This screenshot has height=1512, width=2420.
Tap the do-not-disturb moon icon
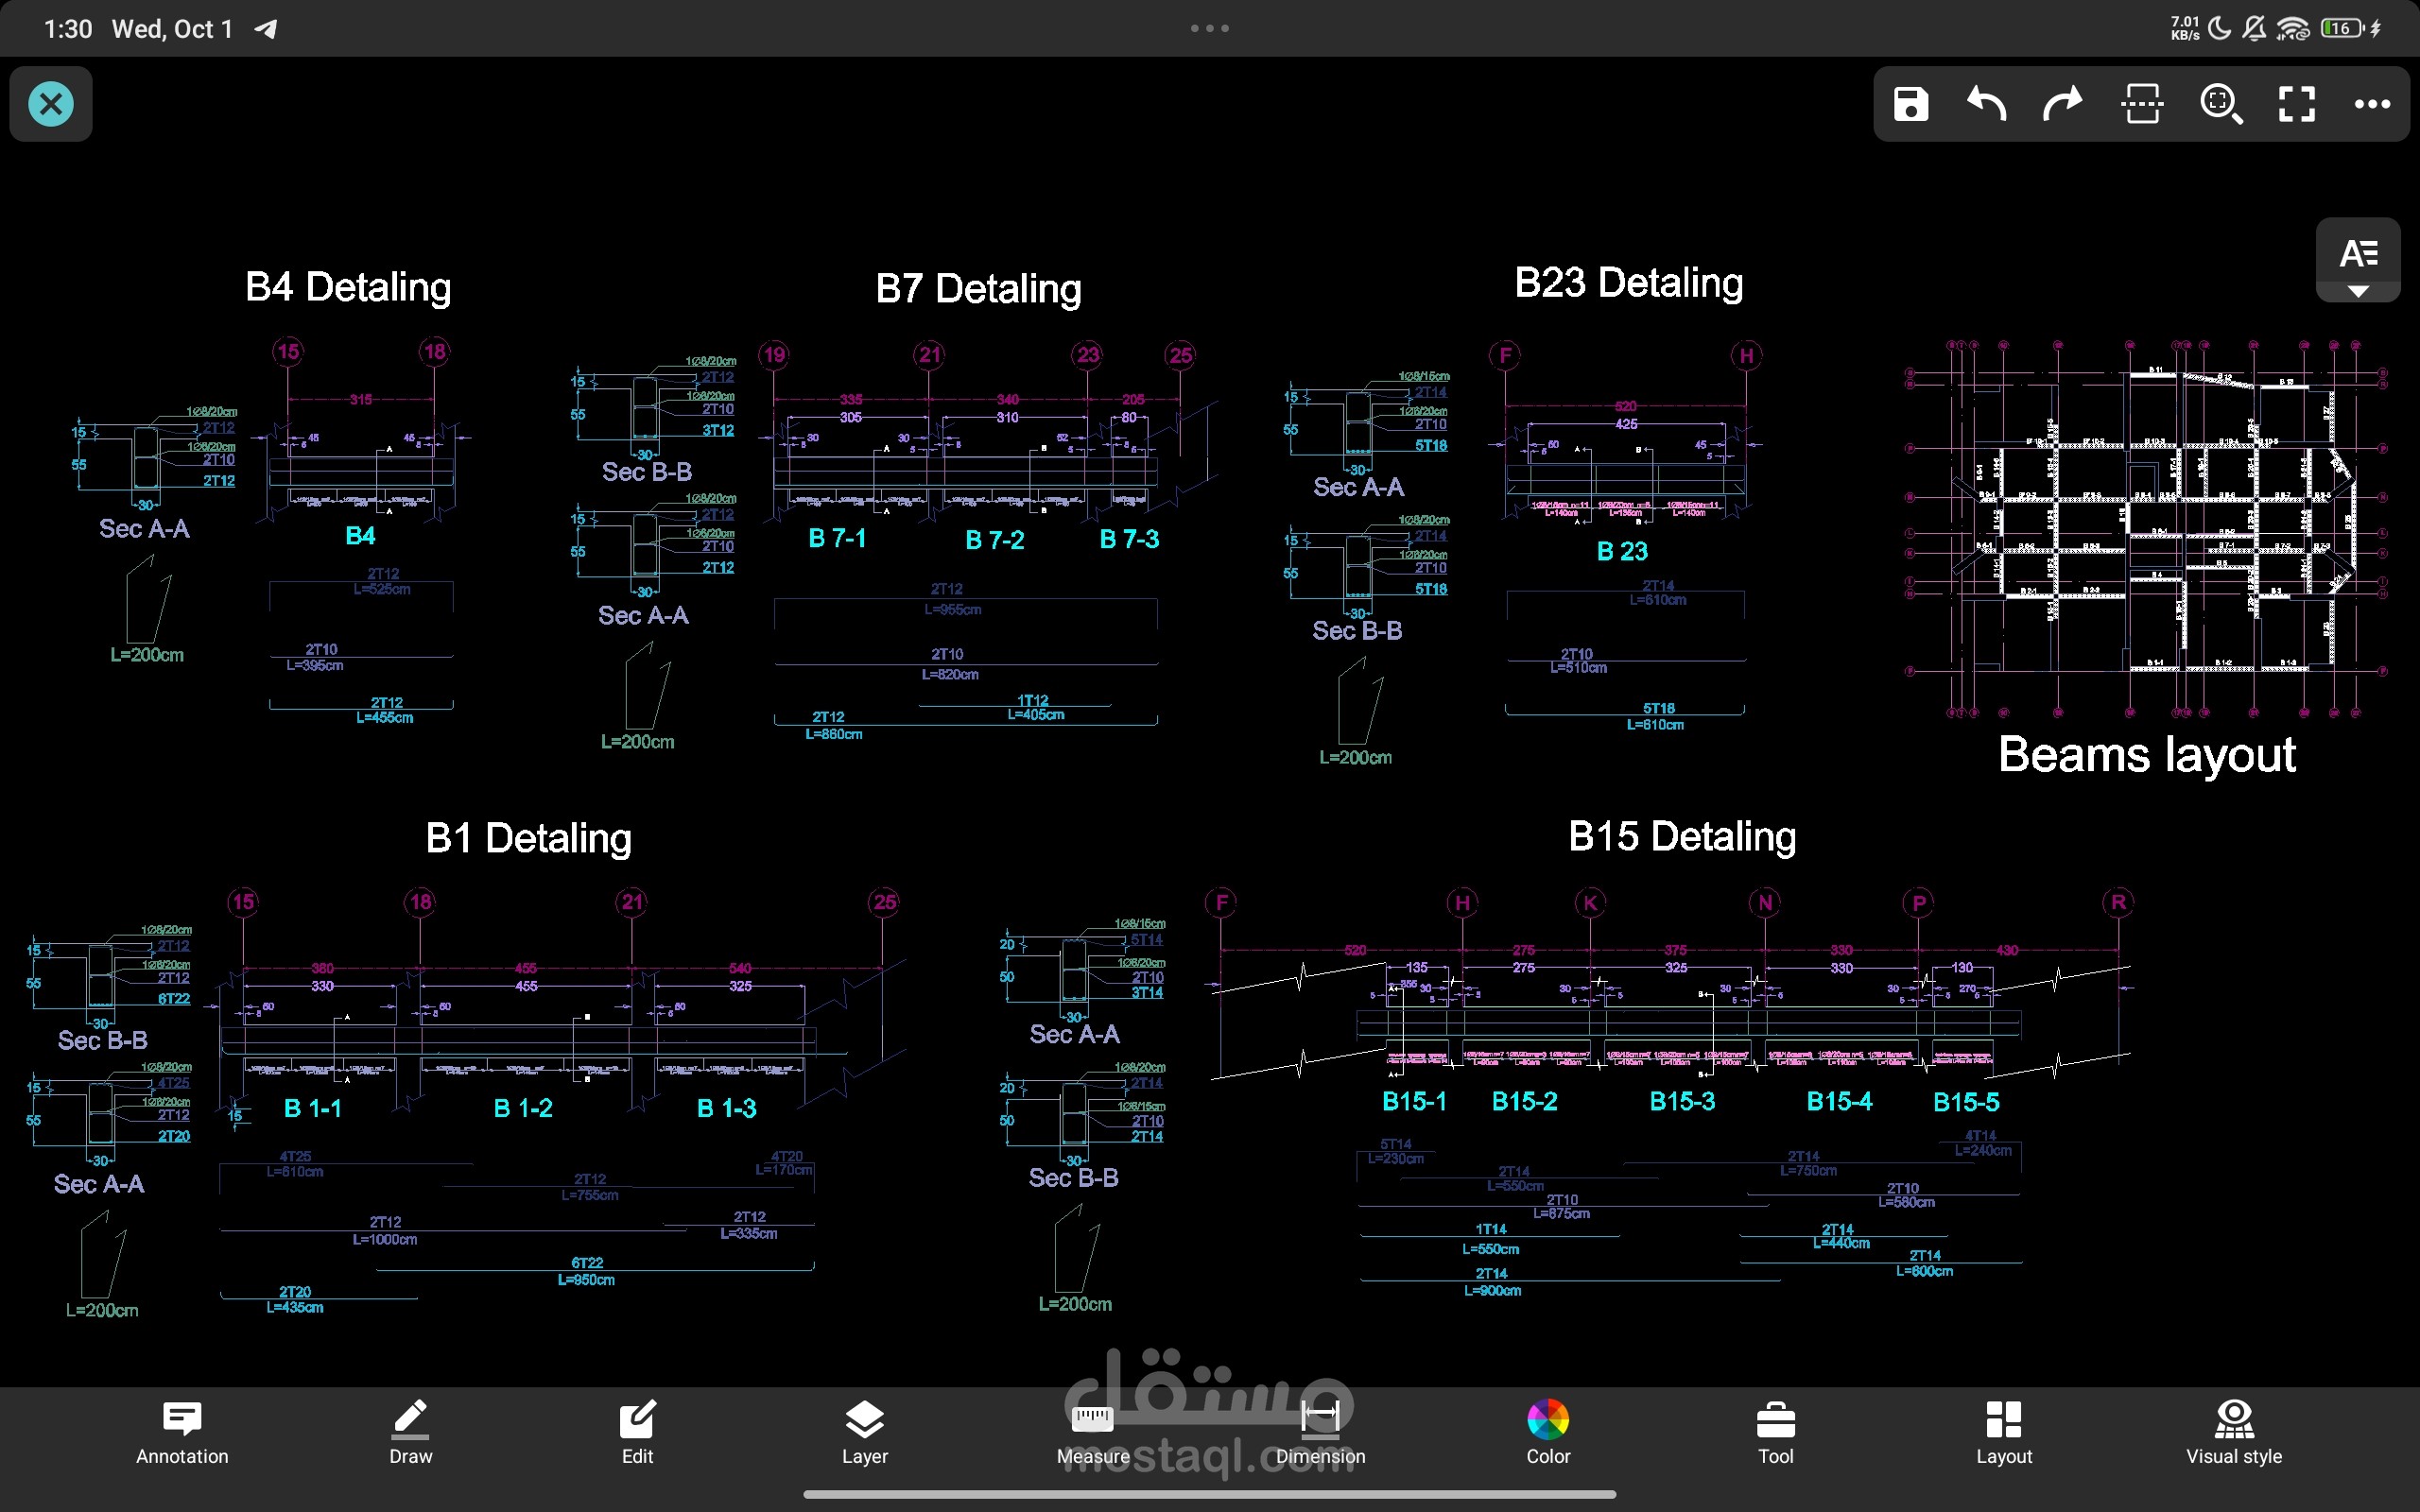tap(2219, 28)
